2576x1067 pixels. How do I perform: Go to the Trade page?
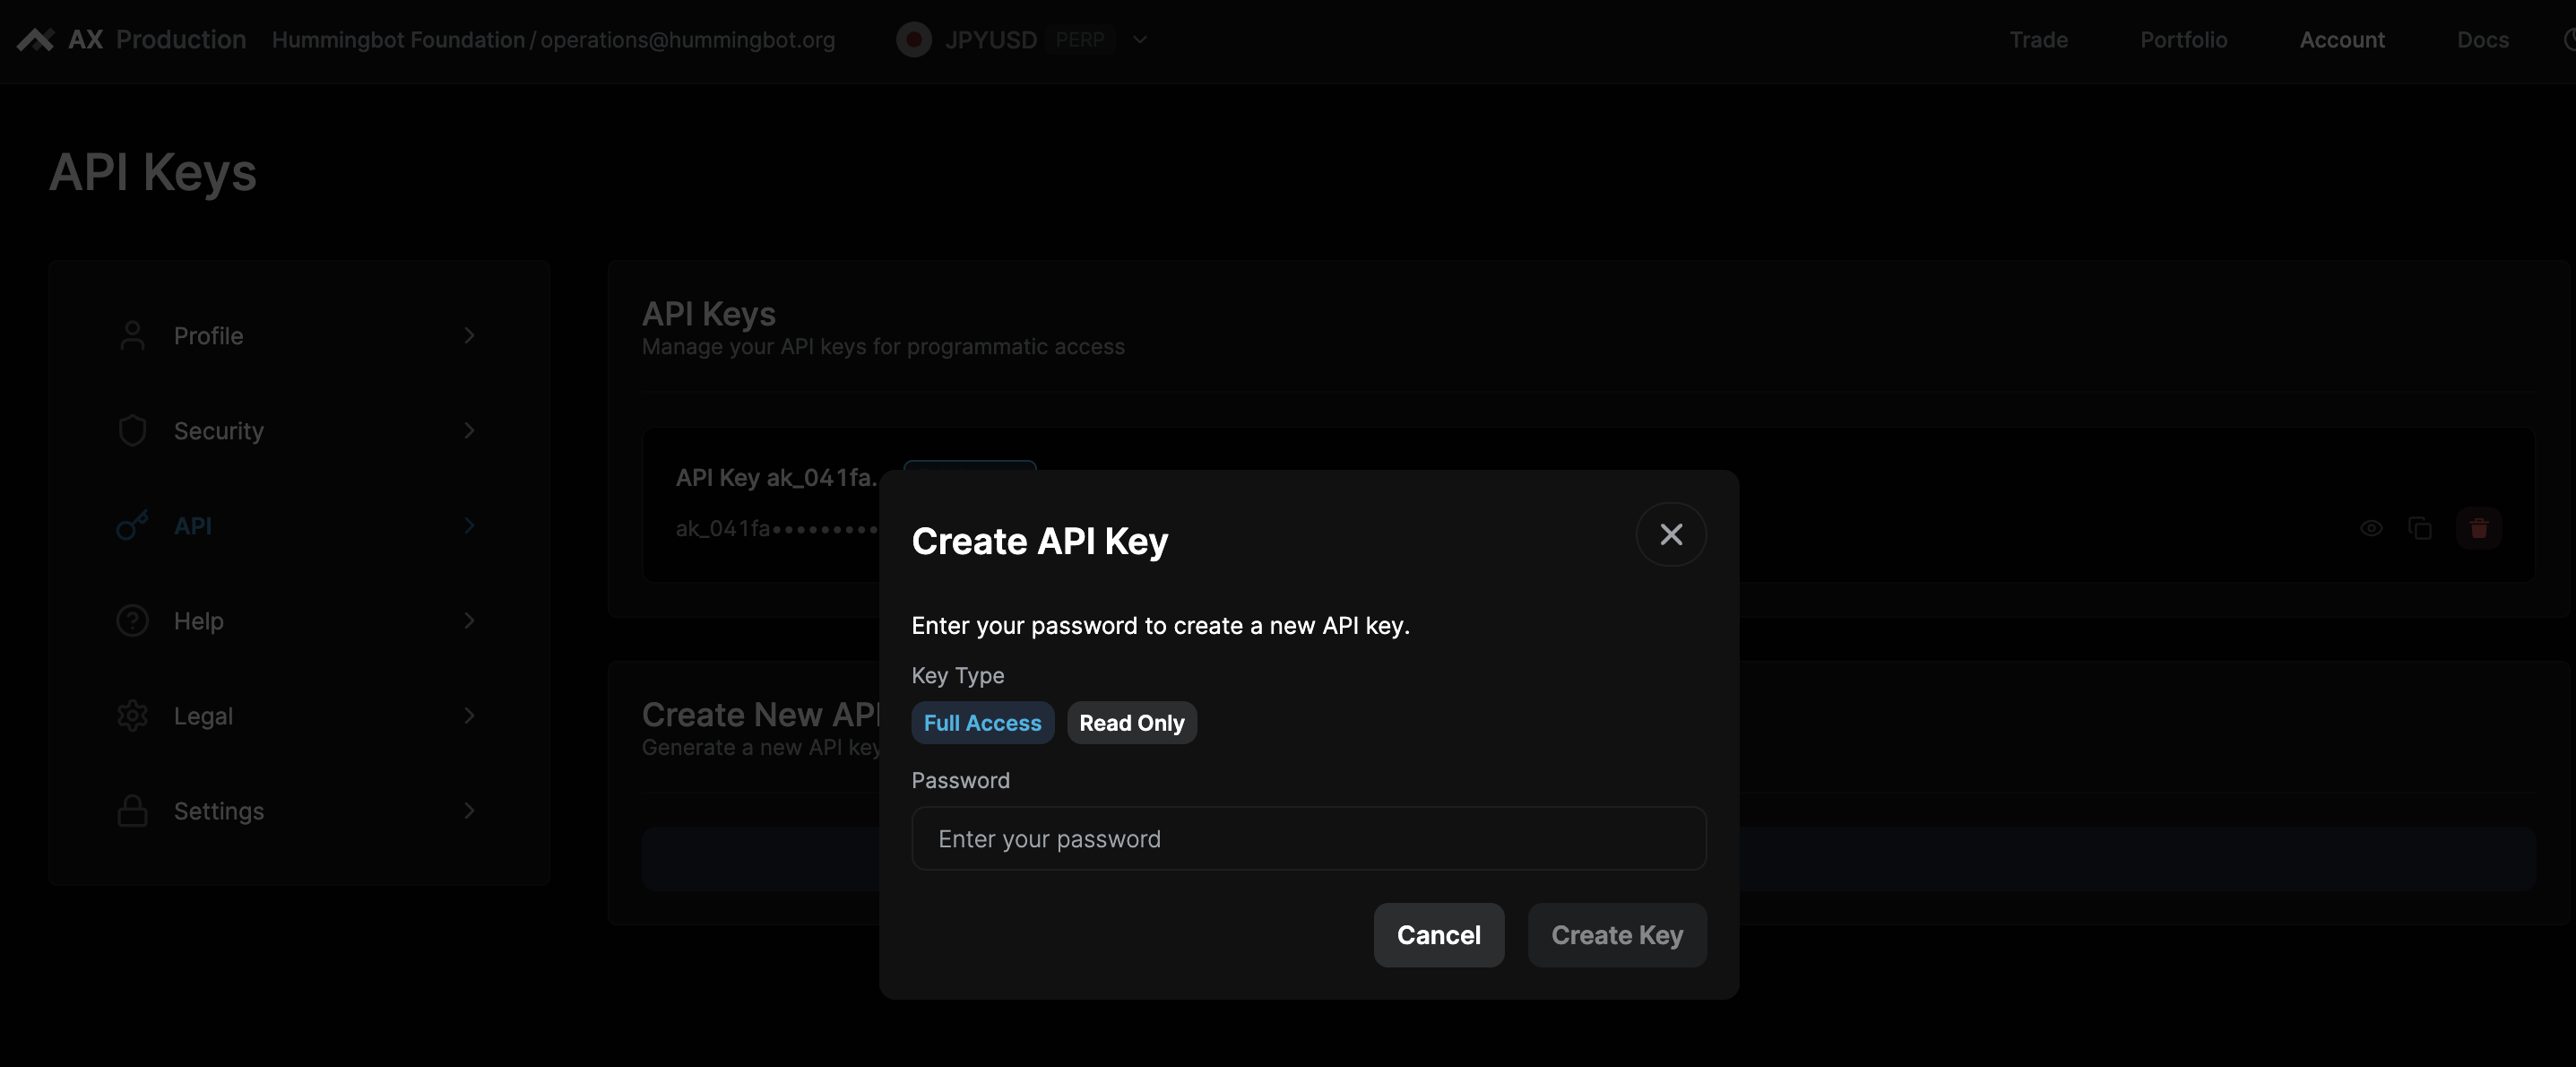[x=2038, y=40]
